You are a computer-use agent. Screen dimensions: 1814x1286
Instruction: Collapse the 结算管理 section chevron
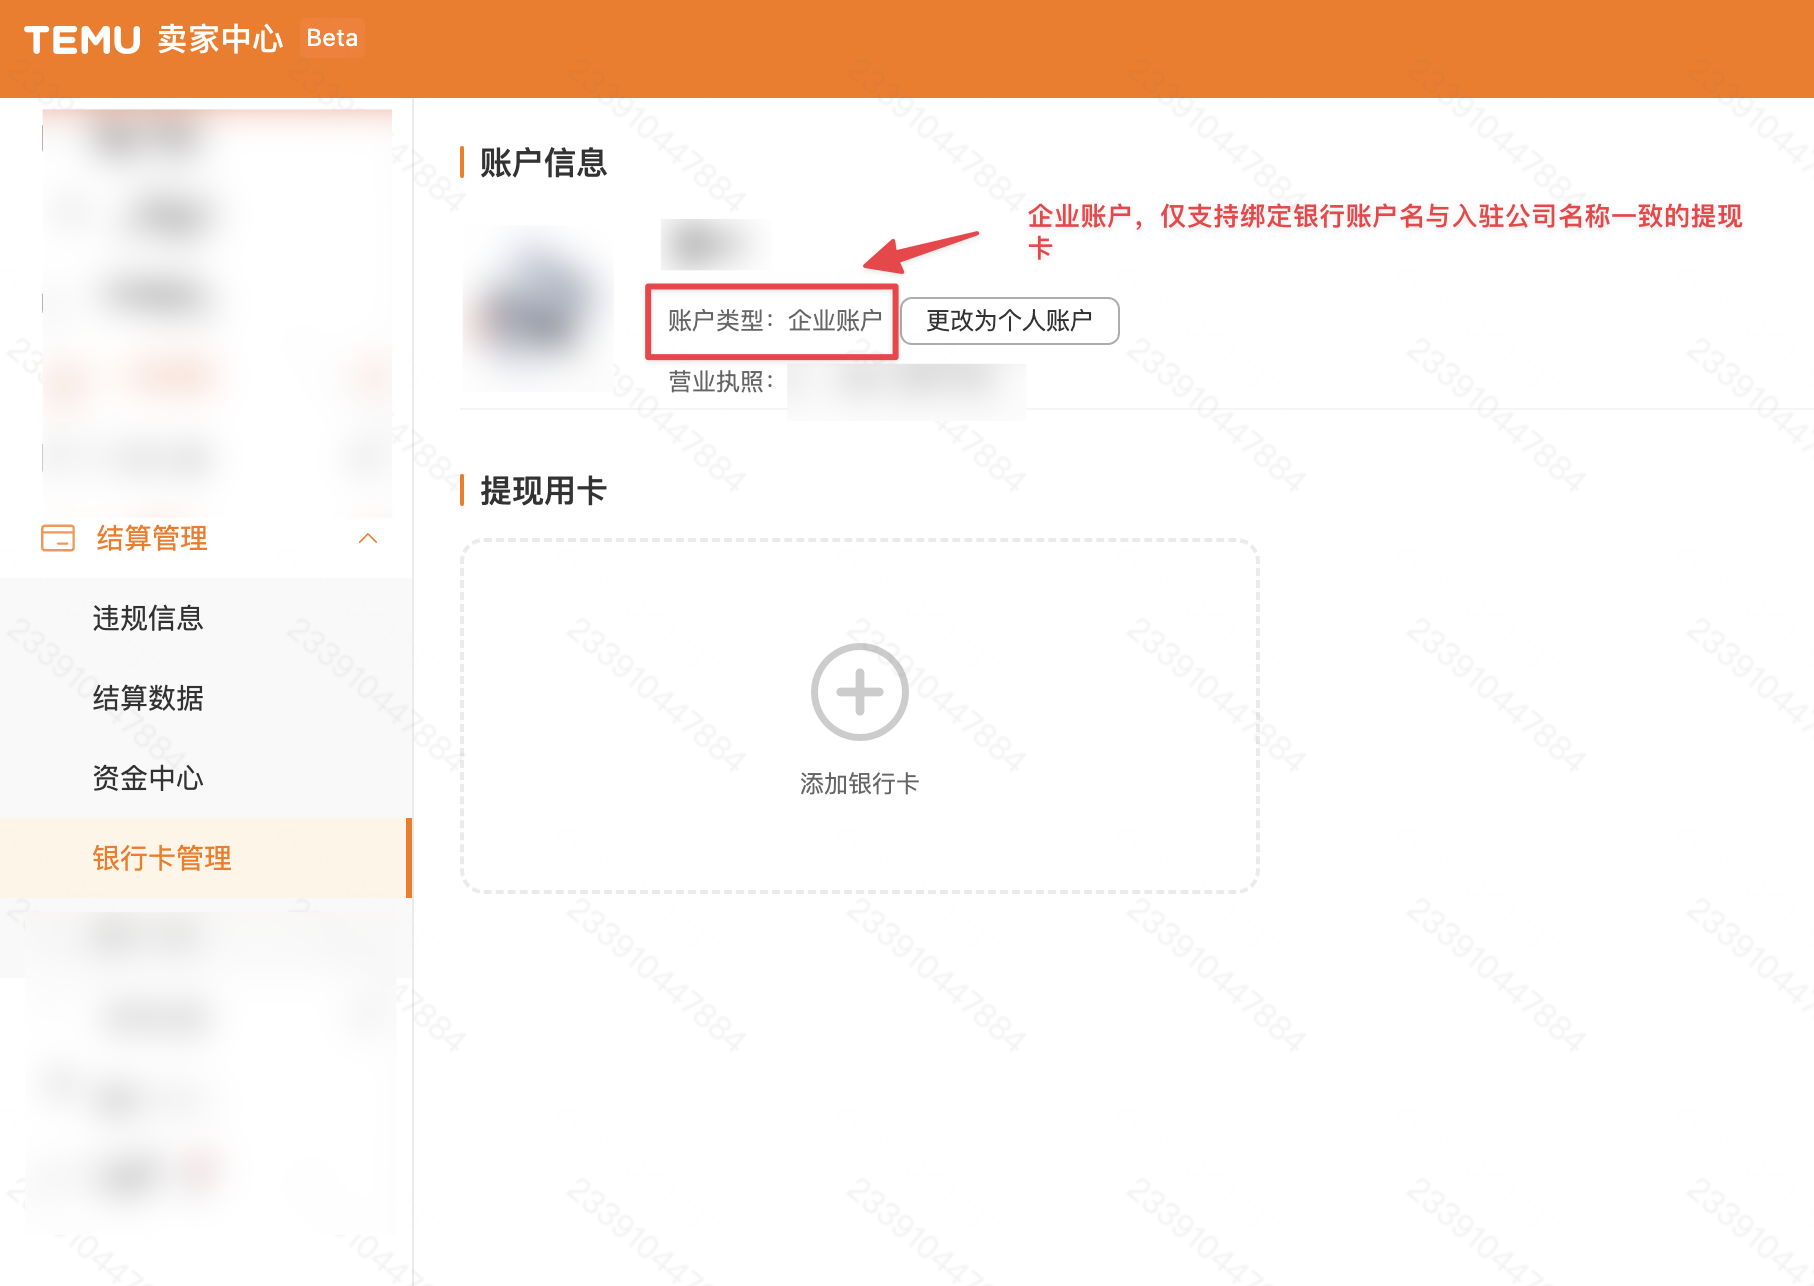tap(369, 539)
